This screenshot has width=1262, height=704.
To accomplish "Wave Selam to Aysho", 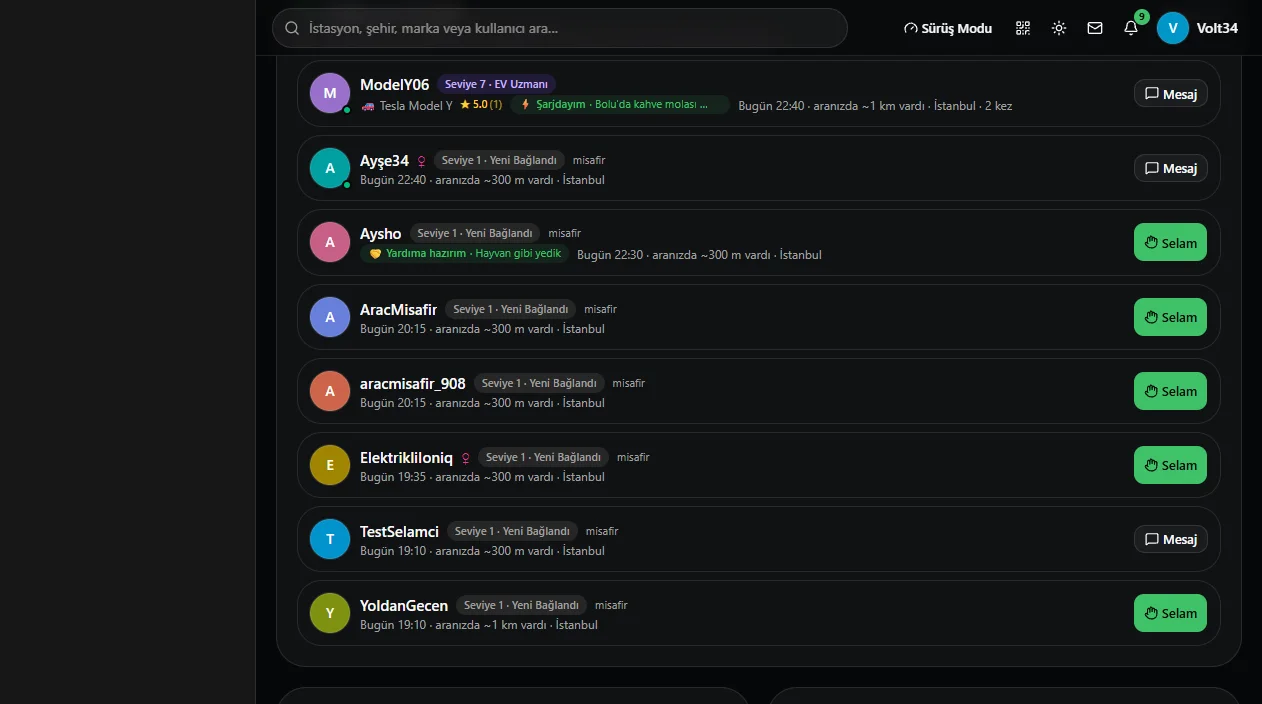I will [x=1170, y=242].
